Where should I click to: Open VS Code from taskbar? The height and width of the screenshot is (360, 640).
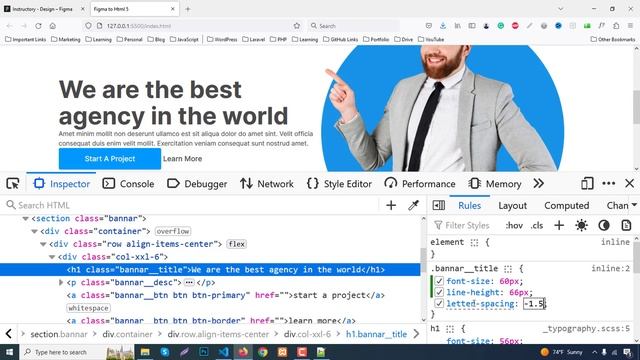pyautogui.click(x=224, y=352)
